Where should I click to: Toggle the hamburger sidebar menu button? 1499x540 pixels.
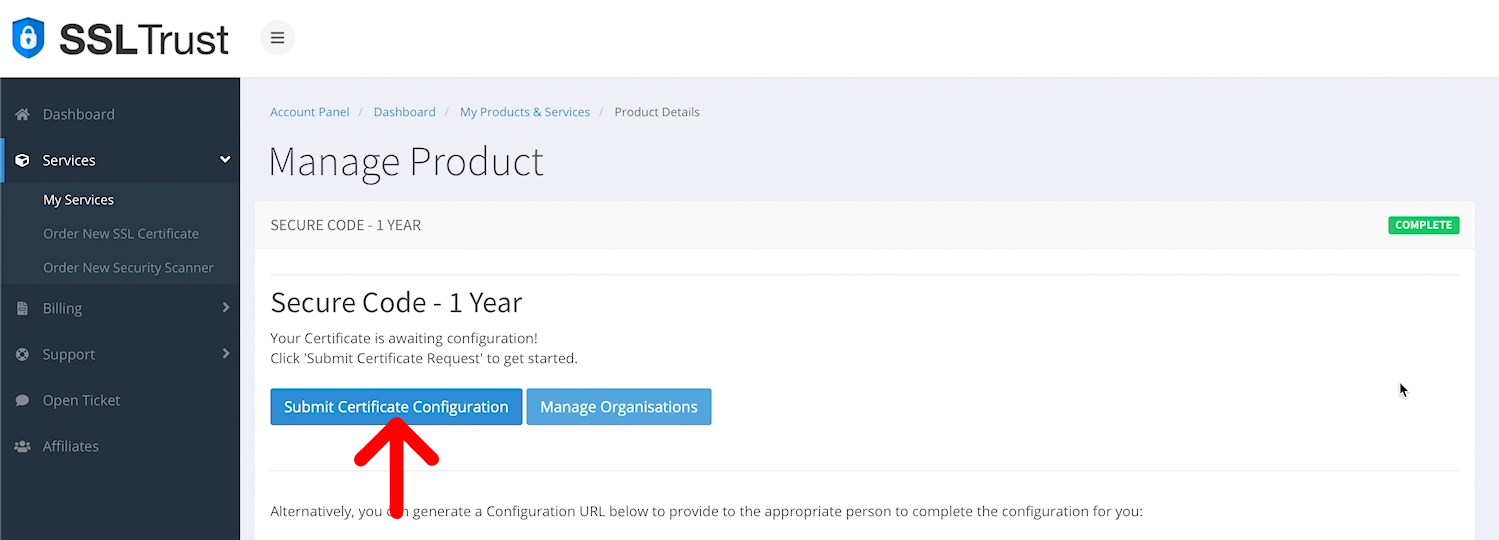click(x=278, y=38)
